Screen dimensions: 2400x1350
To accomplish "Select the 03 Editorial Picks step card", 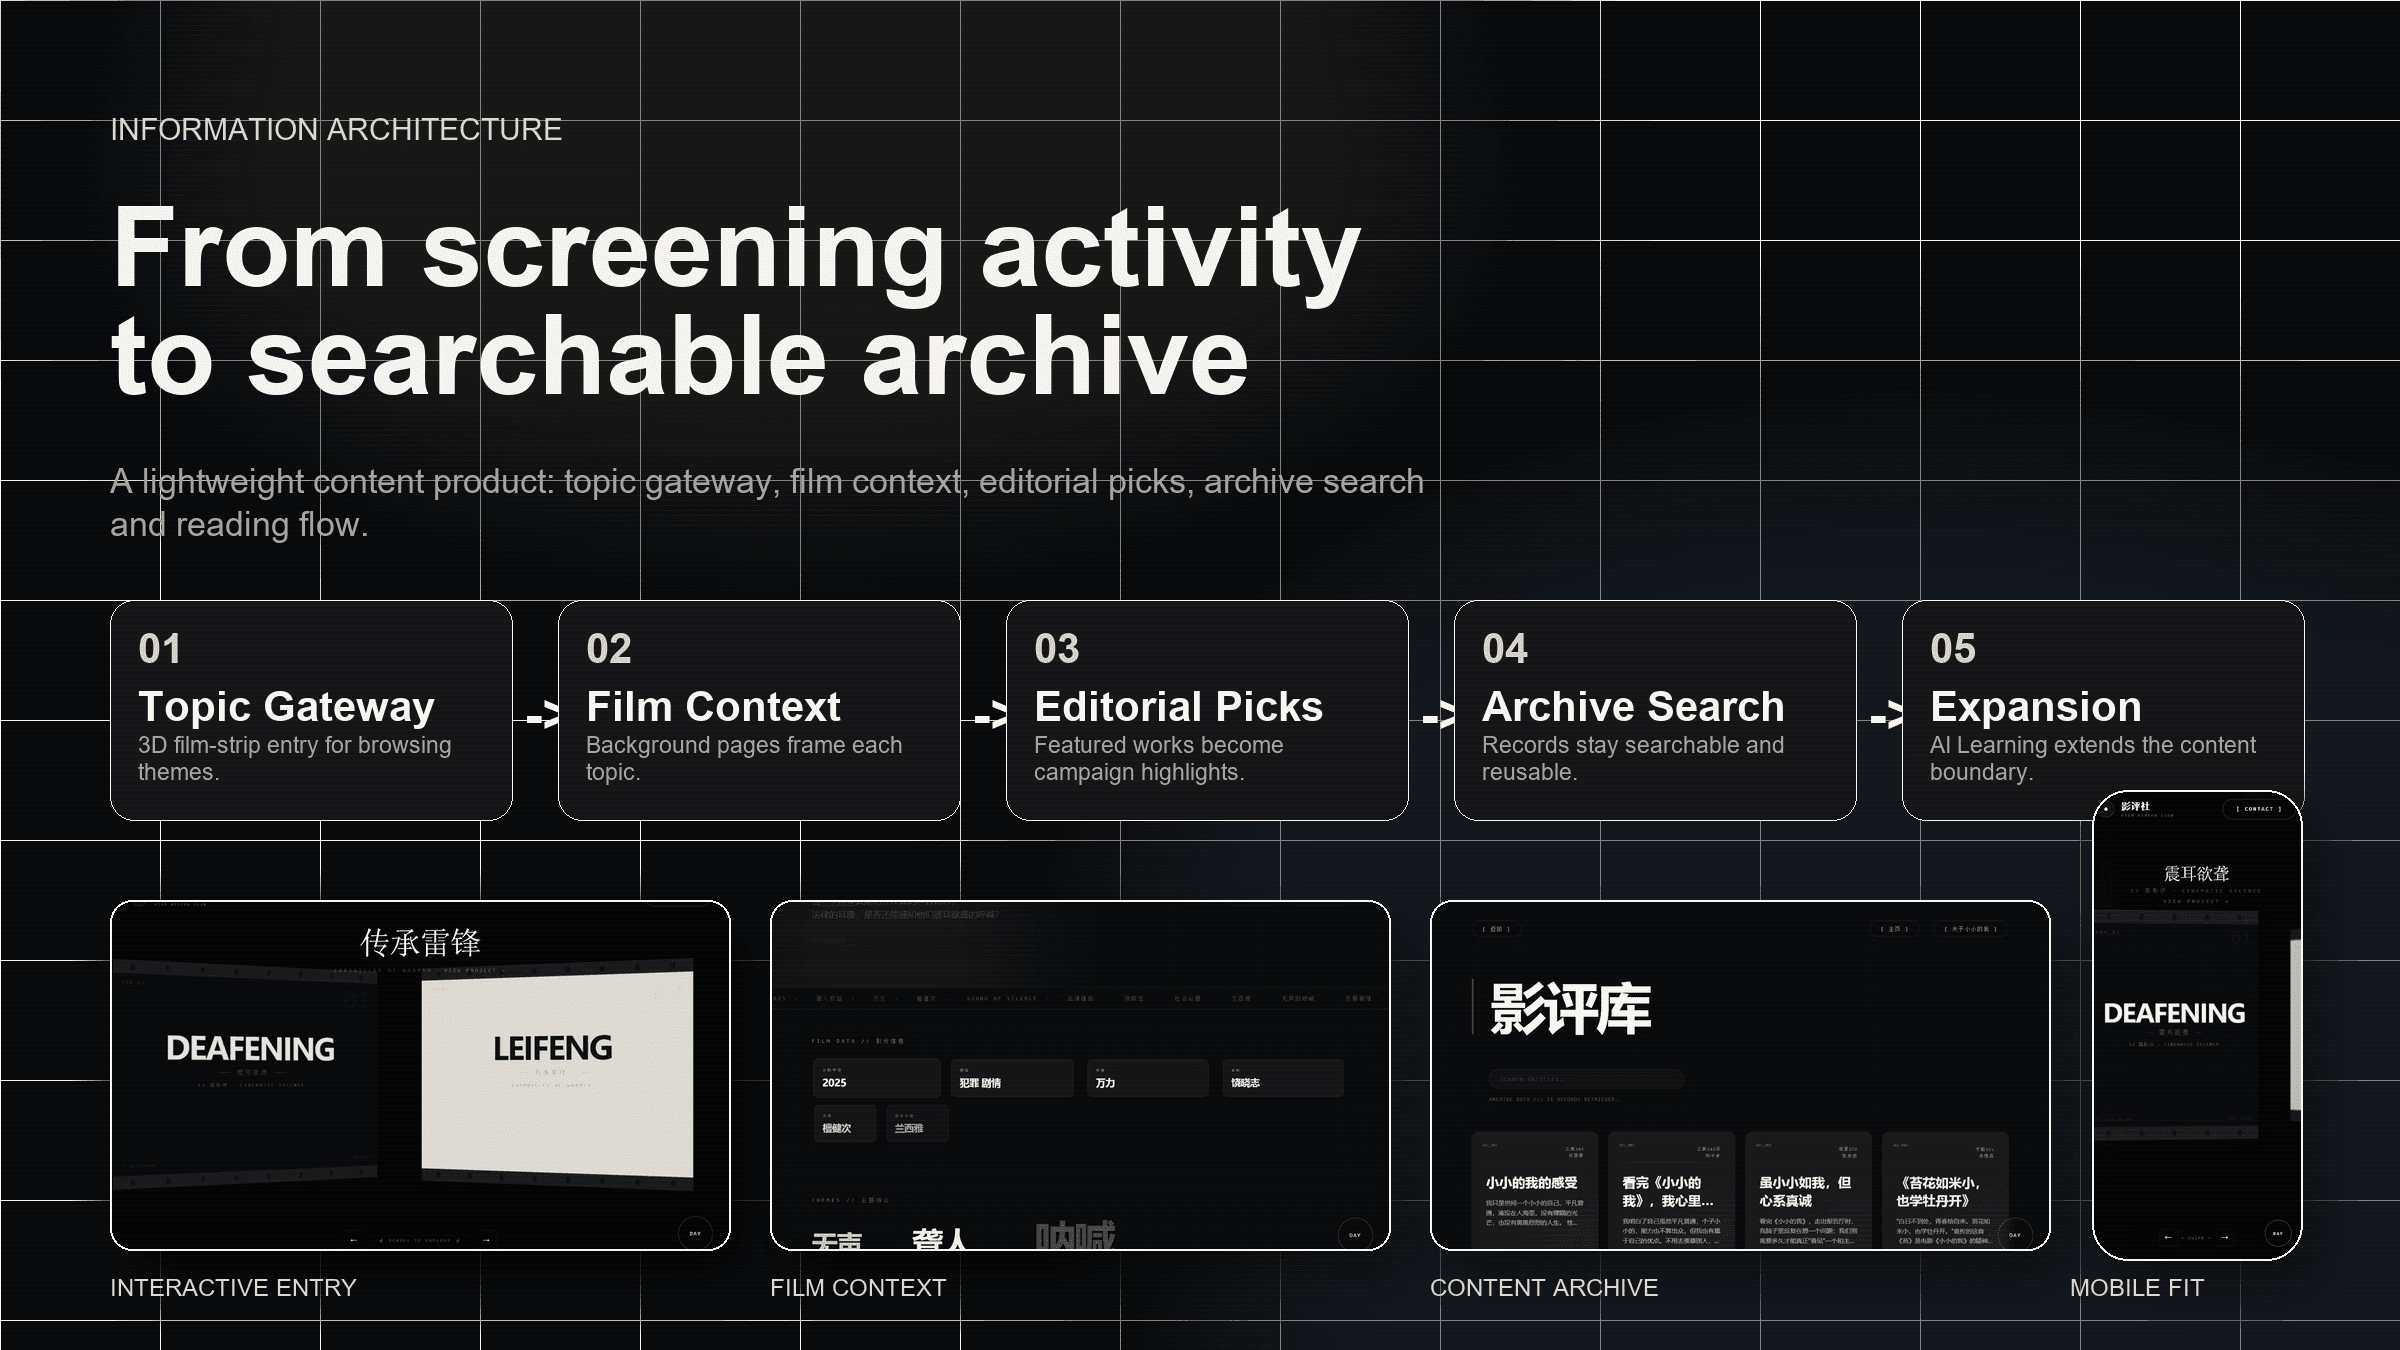I will point(1207,710).
